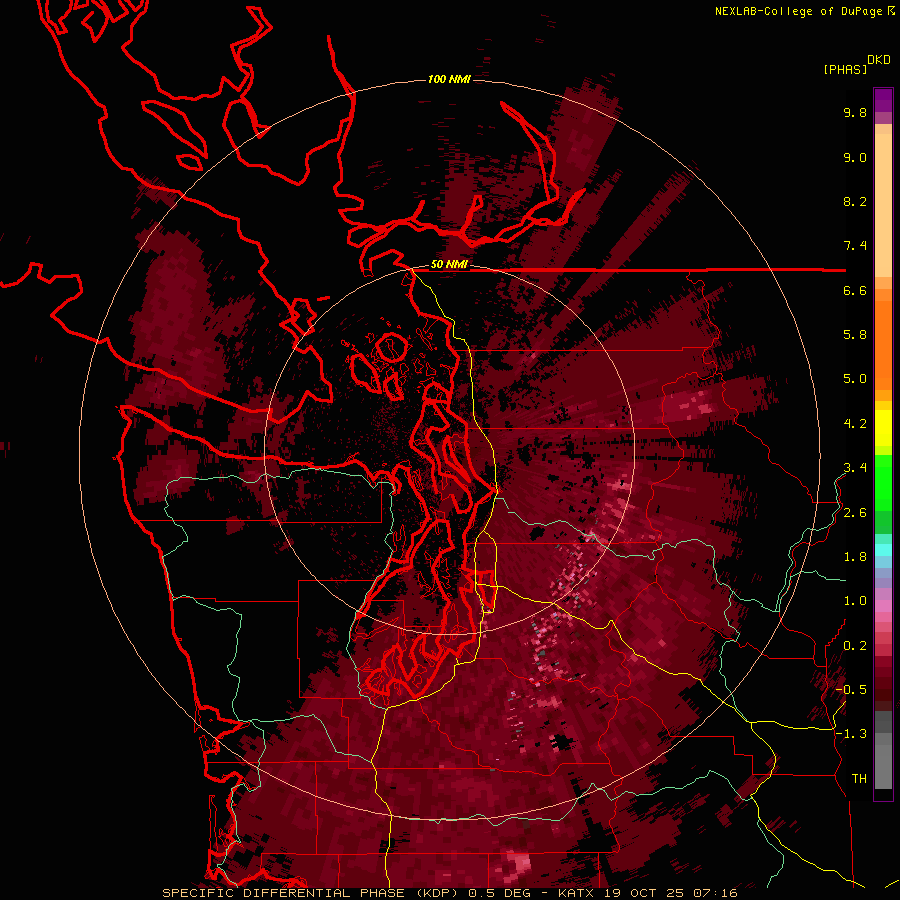Click the cyan band of the color scale
This screenshot has height=900, width=900.
[x=883, y=549]
